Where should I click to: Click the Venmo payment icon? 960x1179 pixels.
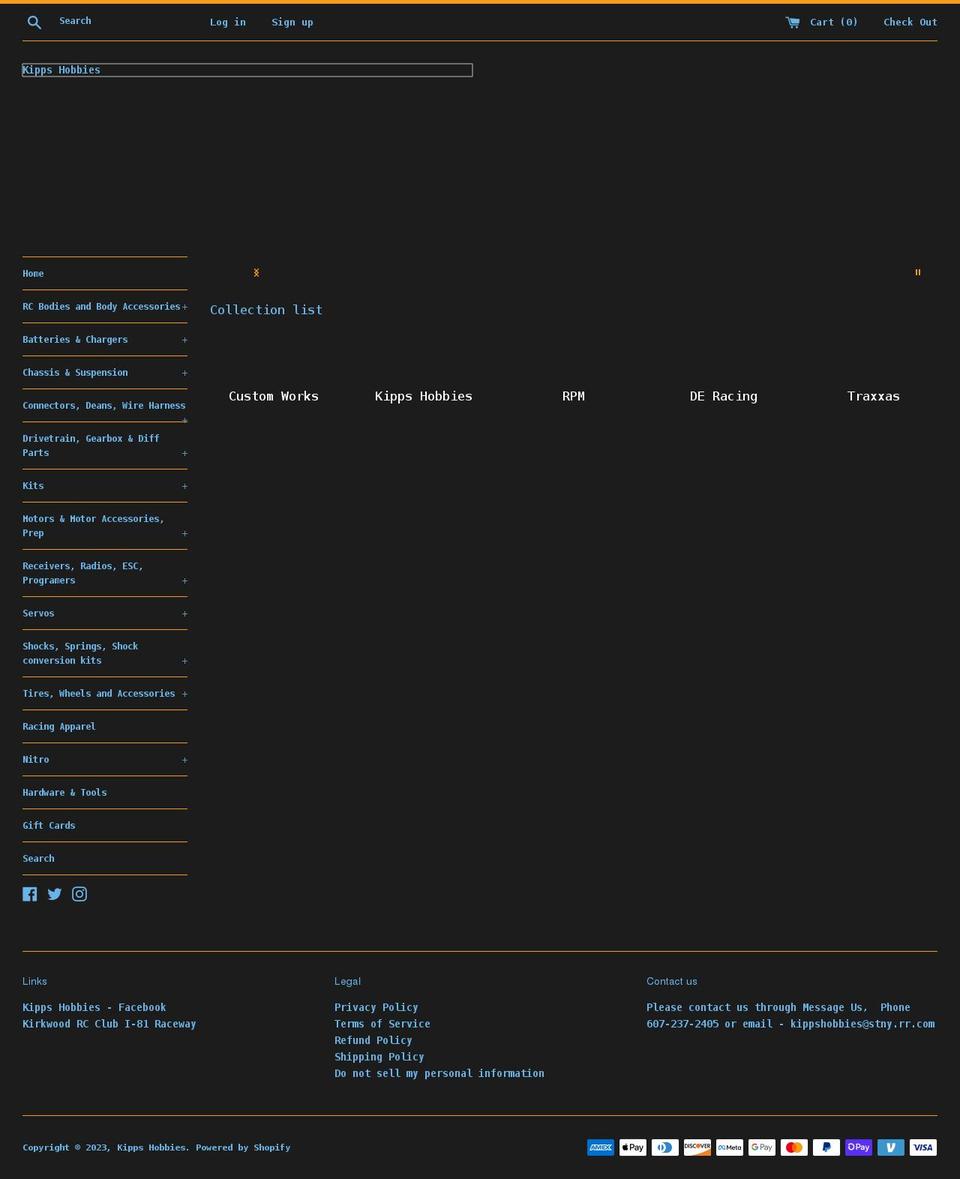click(x=892, y=1147)
